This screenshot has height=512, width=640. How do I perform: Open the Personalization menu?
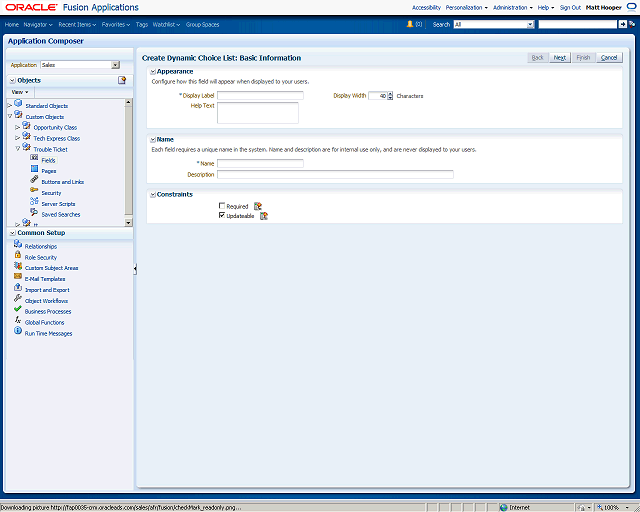(x=467, y=7)
